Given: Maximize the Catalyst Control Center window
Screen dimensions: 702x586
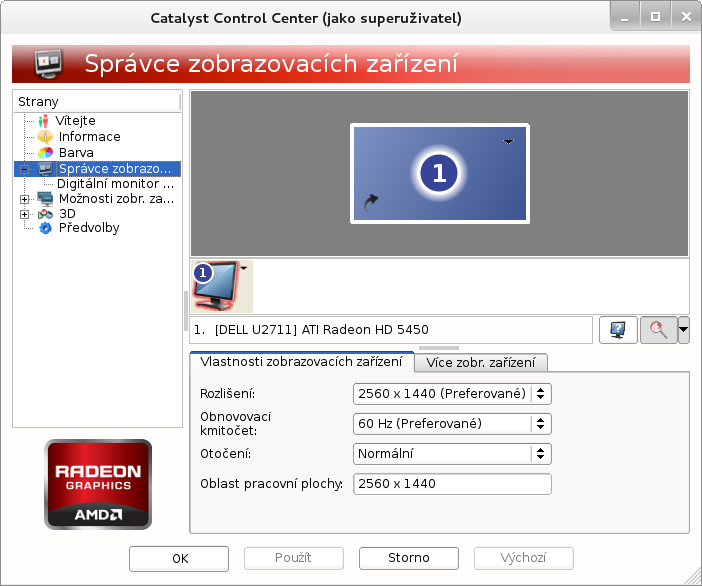Looking at the screenshot, I should pos(655,17).
